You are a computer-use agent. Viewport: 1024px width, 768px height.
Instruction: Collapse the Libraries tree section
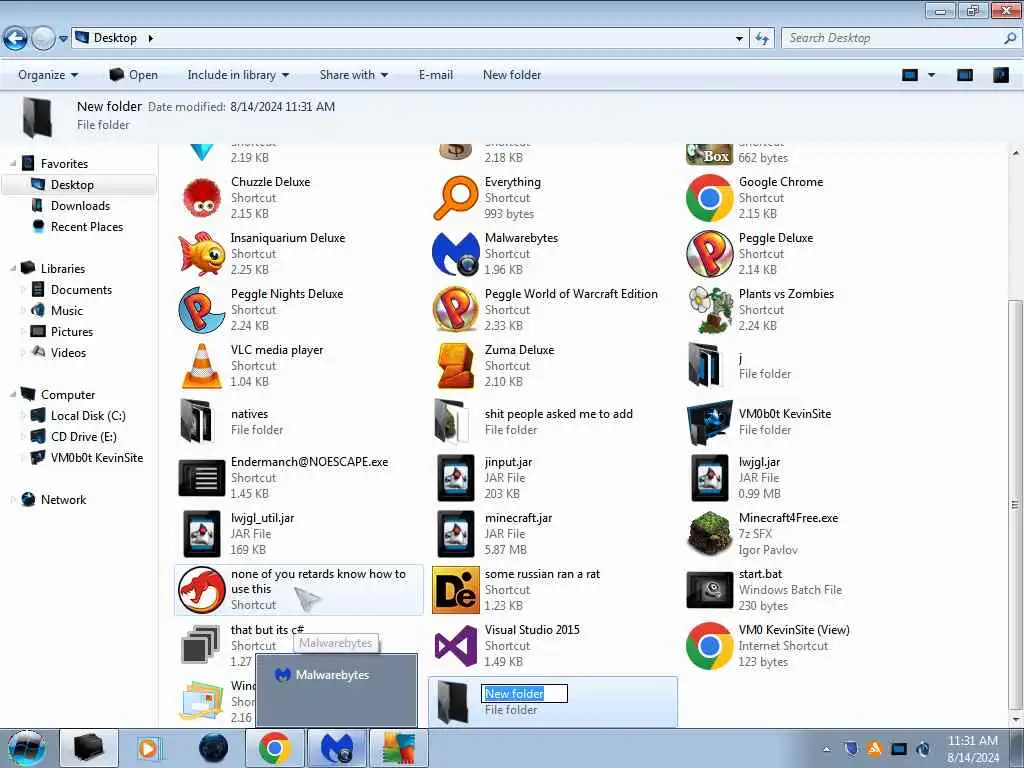pyautogui.click(x=13, y=268)
